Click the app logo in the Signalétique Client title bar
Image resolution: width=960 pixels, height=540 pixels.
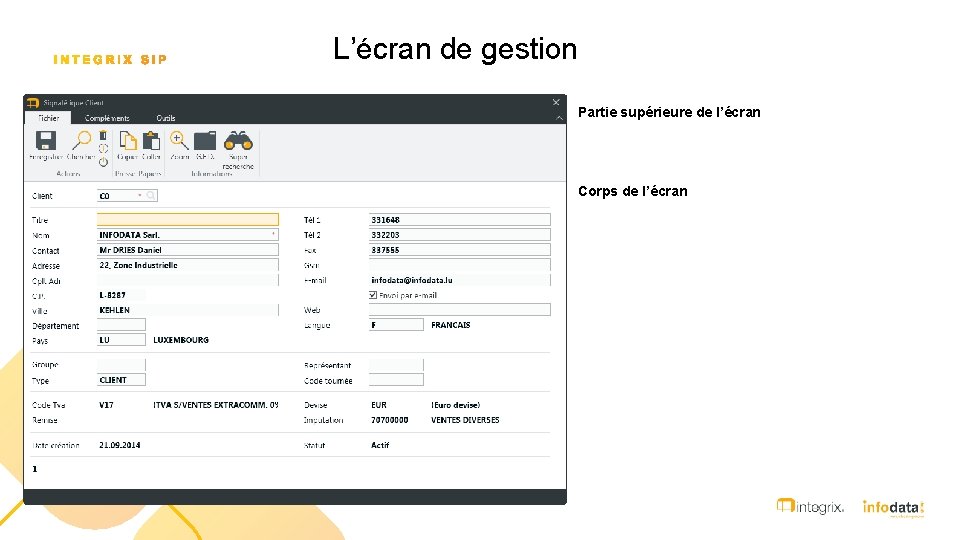coord(33,103)
